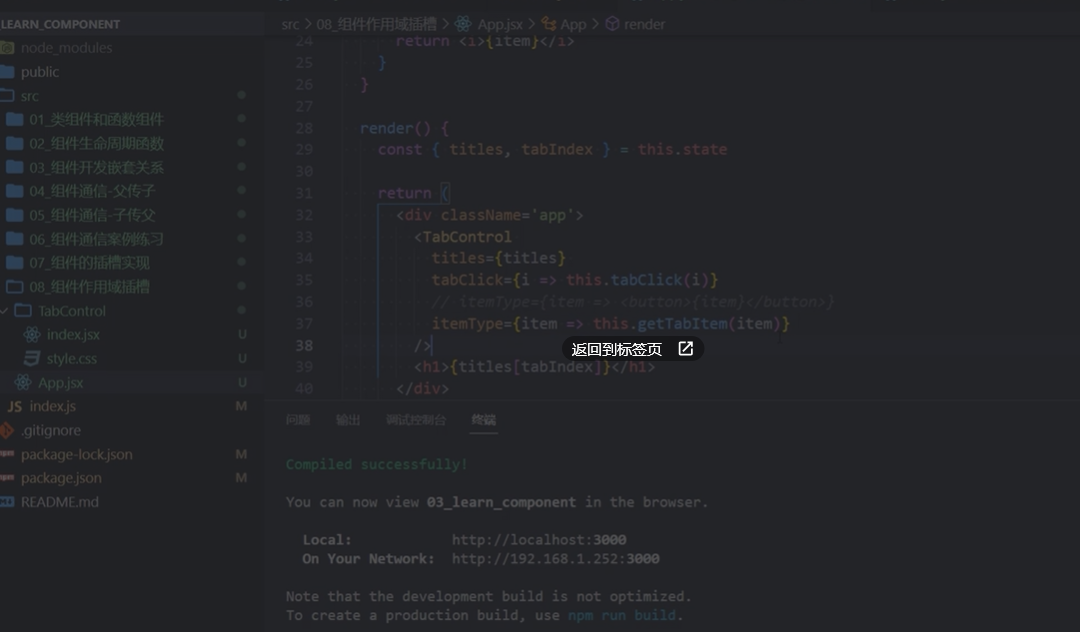Open package-lock.json file
Screen dimensions: 1080x632
tap(76, 454)
